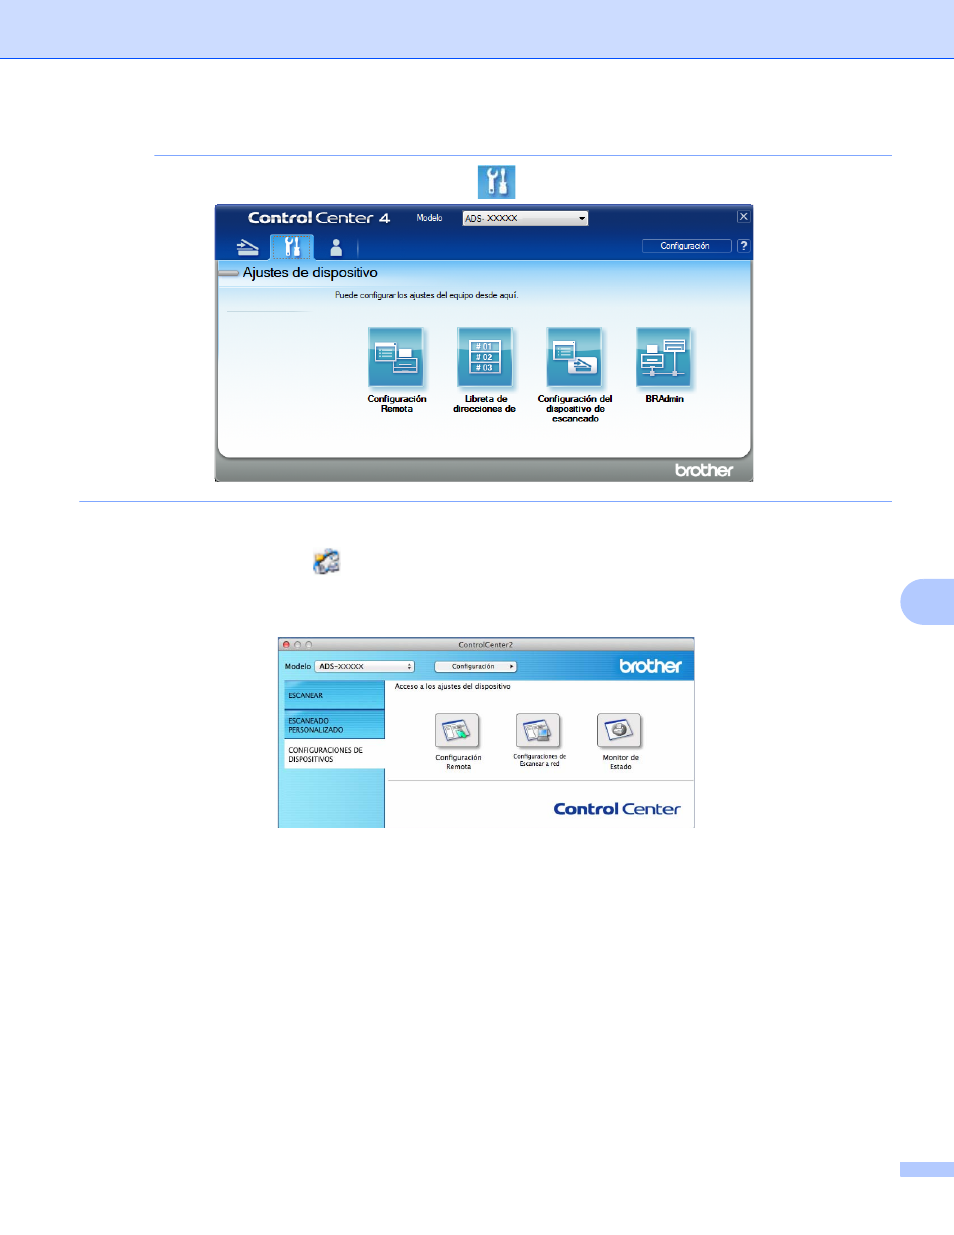Click the brother logo in ControlCenter4
This screenshot has width=954, height=1235.
point(704,470)
